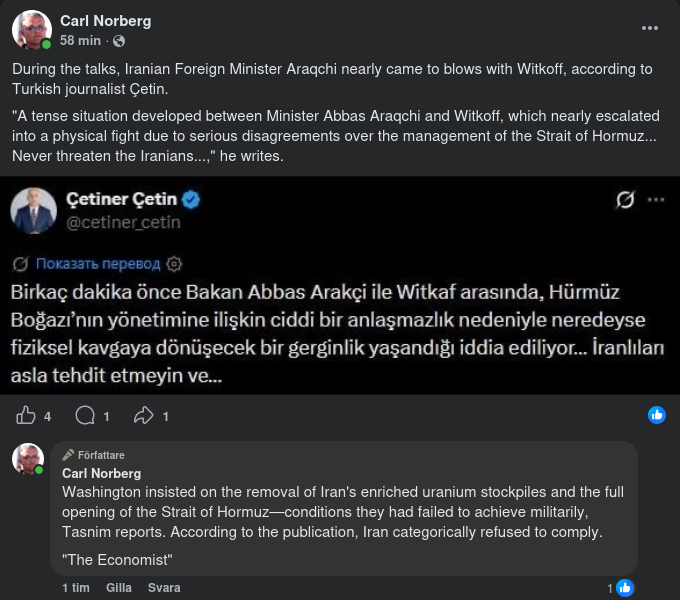Screen dimensions: 680x600
Task: Open comments via speech bubble icon
Action: [x=85, y=415]
